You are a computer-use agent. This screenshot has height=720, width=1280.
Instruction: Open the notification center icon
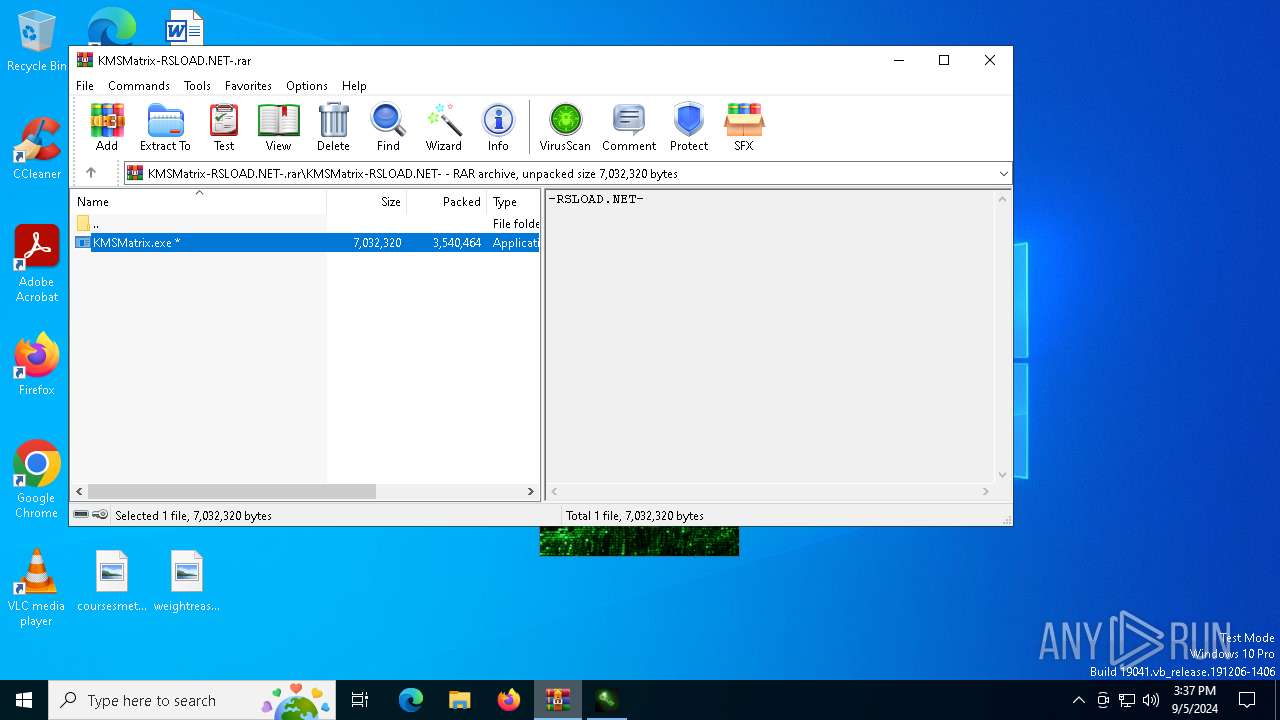(1247, 700)
